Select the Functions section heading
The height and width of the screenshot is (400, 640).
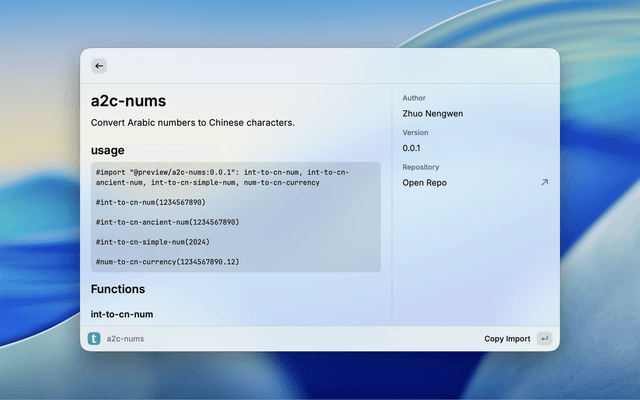tap(118, 289)
